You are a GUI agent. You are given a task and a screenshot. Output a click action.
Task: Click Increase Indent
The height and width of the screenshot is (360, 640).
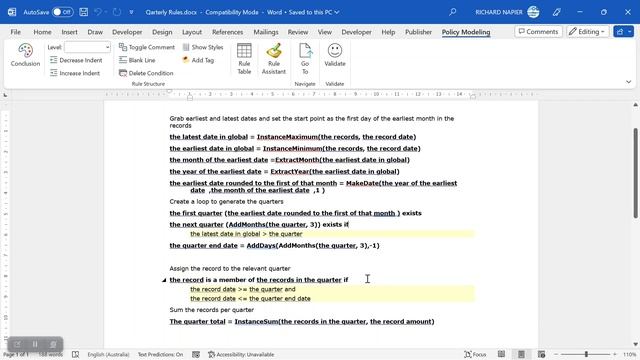coord(75,73)
